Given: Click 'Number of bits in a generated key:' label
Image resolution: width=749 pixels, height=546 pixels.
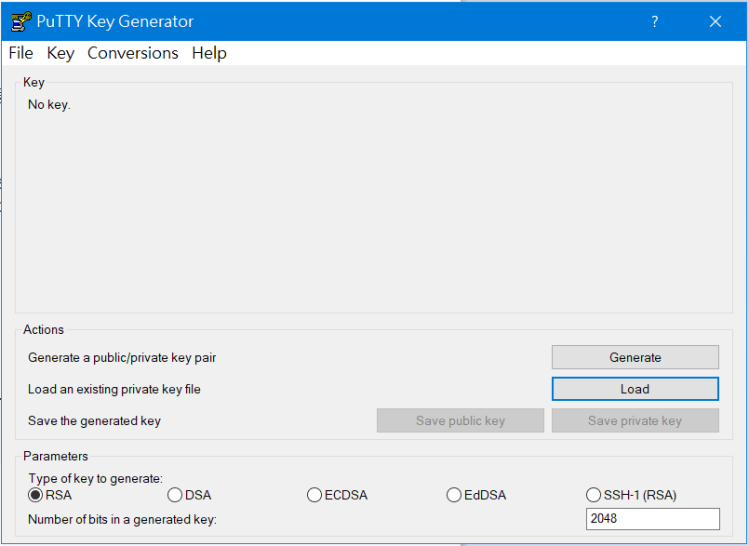Looking at the screenshot, I should coord(122,519).
